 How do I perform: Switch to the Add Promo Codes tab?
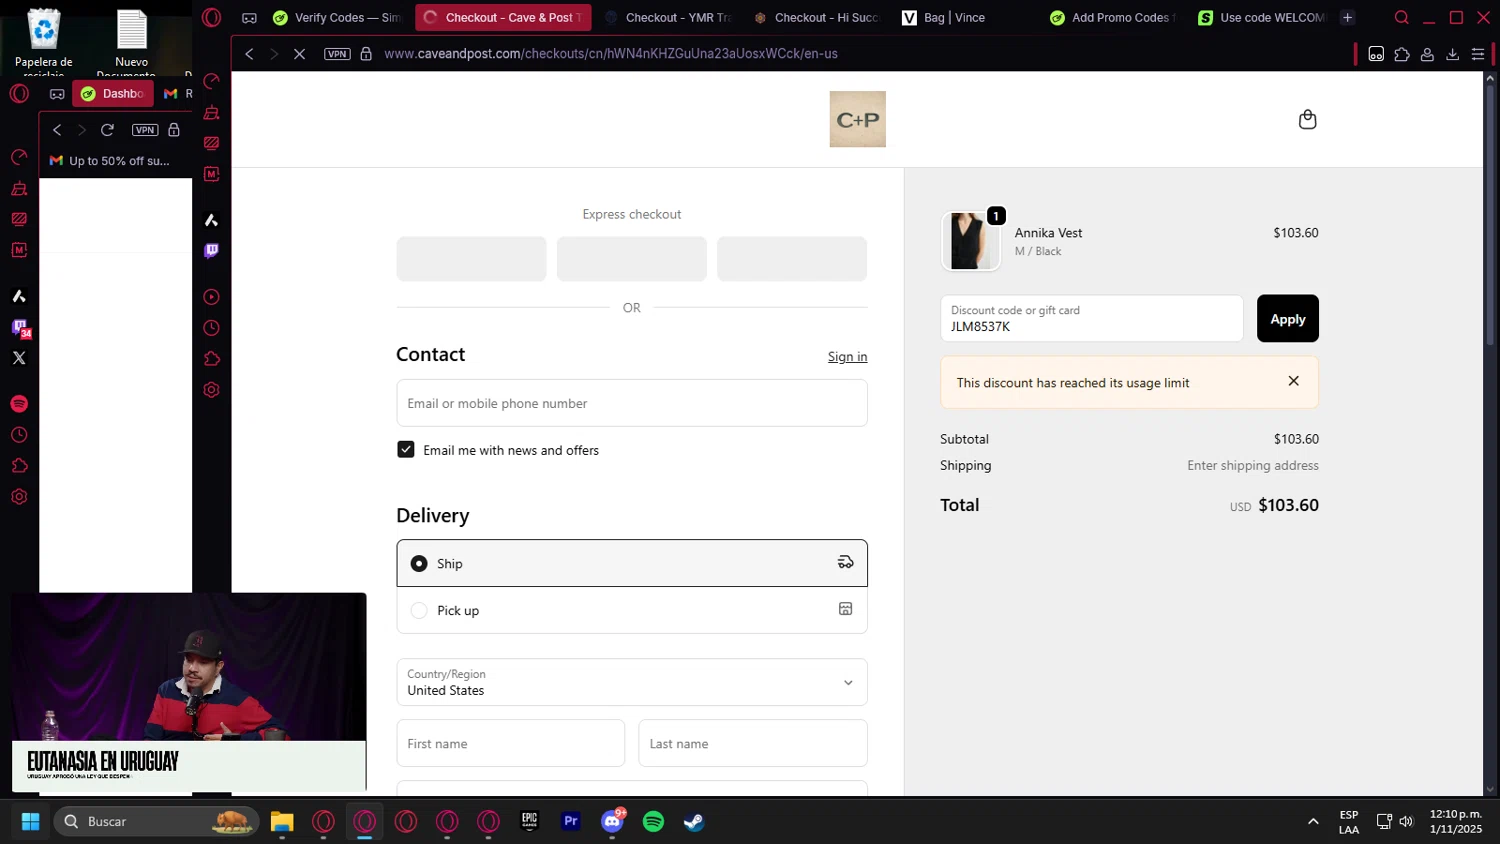pos(1115,18)
